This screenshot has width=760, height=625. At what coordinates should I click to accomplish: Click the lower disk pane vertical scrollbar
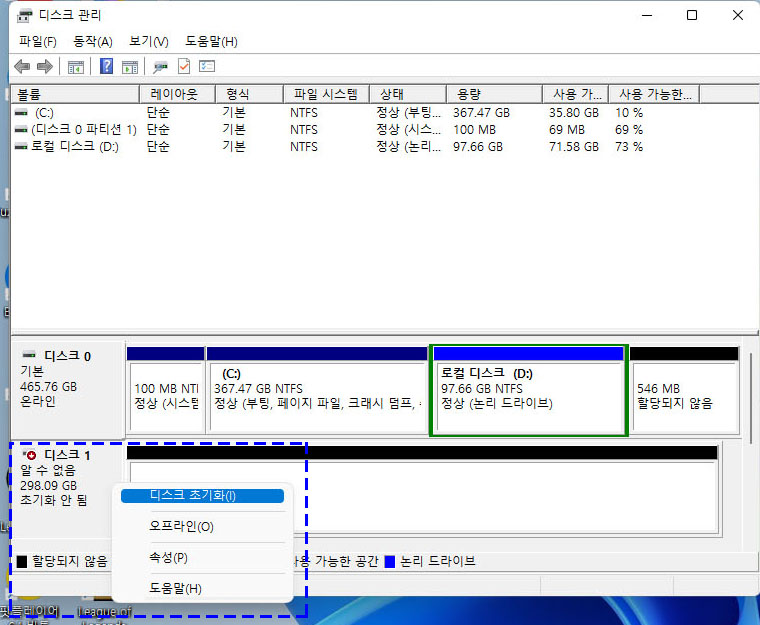tap(751, 398)
